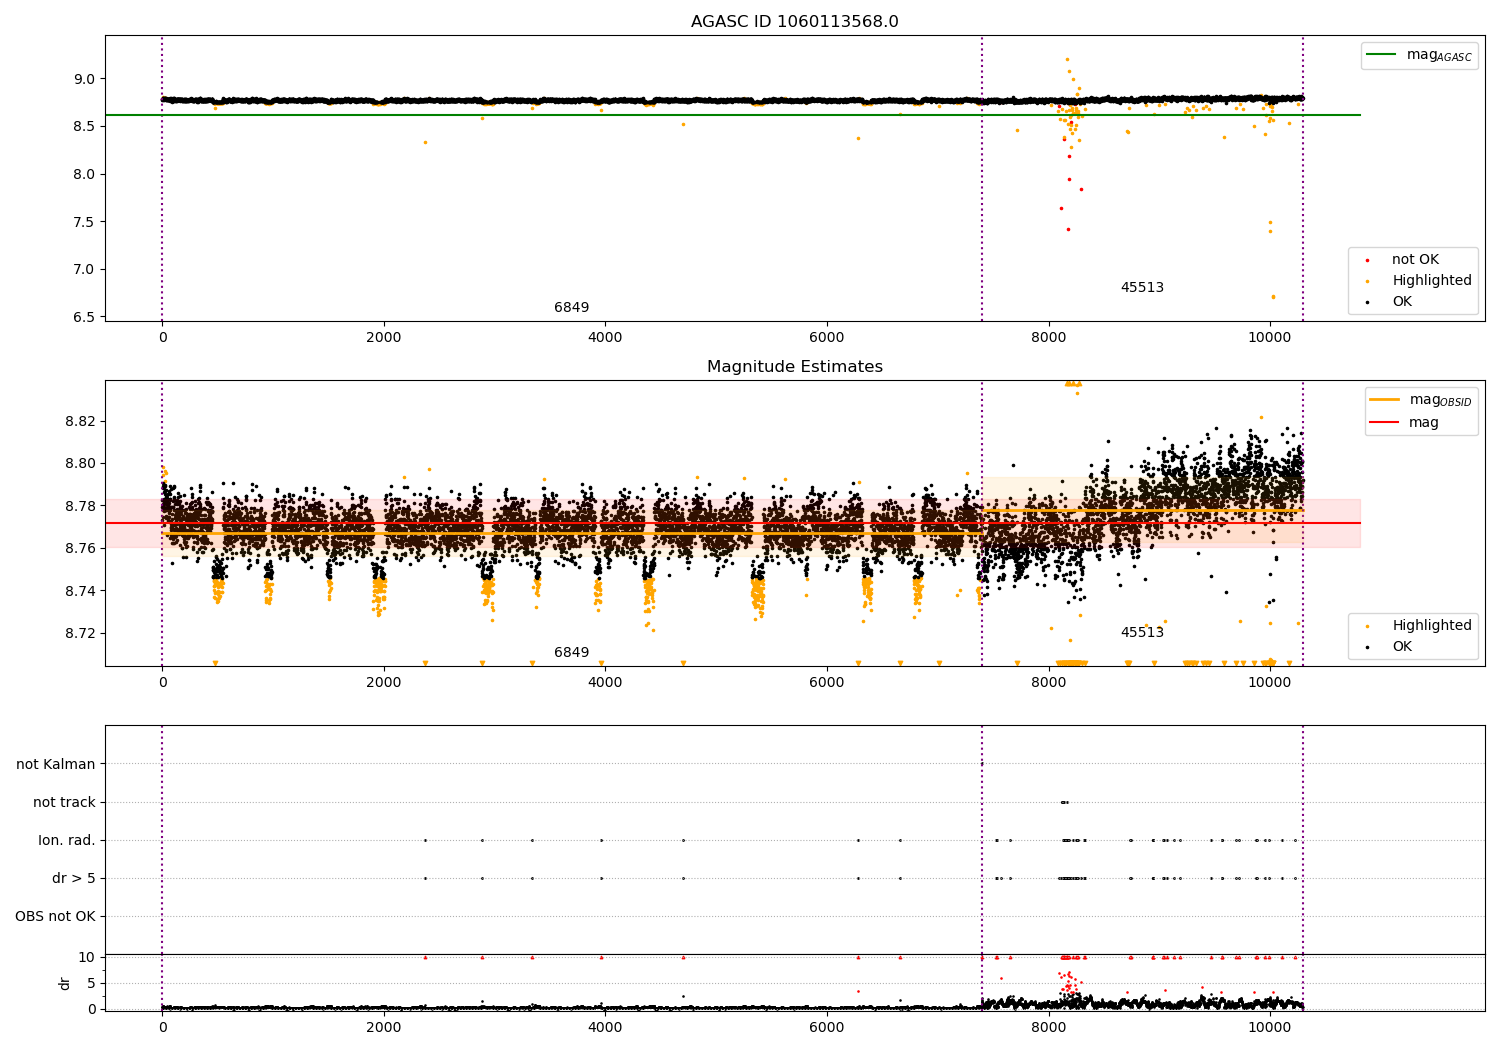Click x-axis tick '2000' under top plot

[384, 338]
